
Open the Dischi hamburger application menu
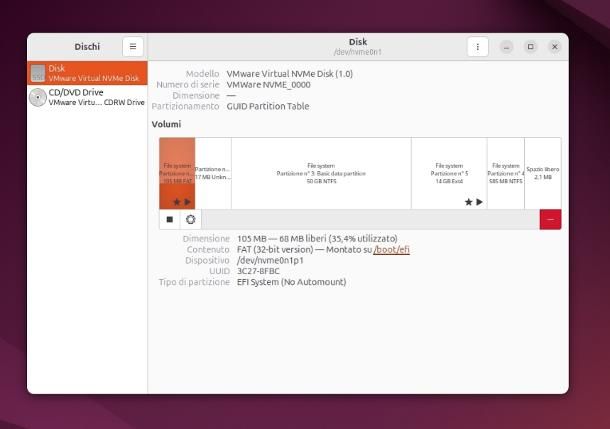[133, 47]
